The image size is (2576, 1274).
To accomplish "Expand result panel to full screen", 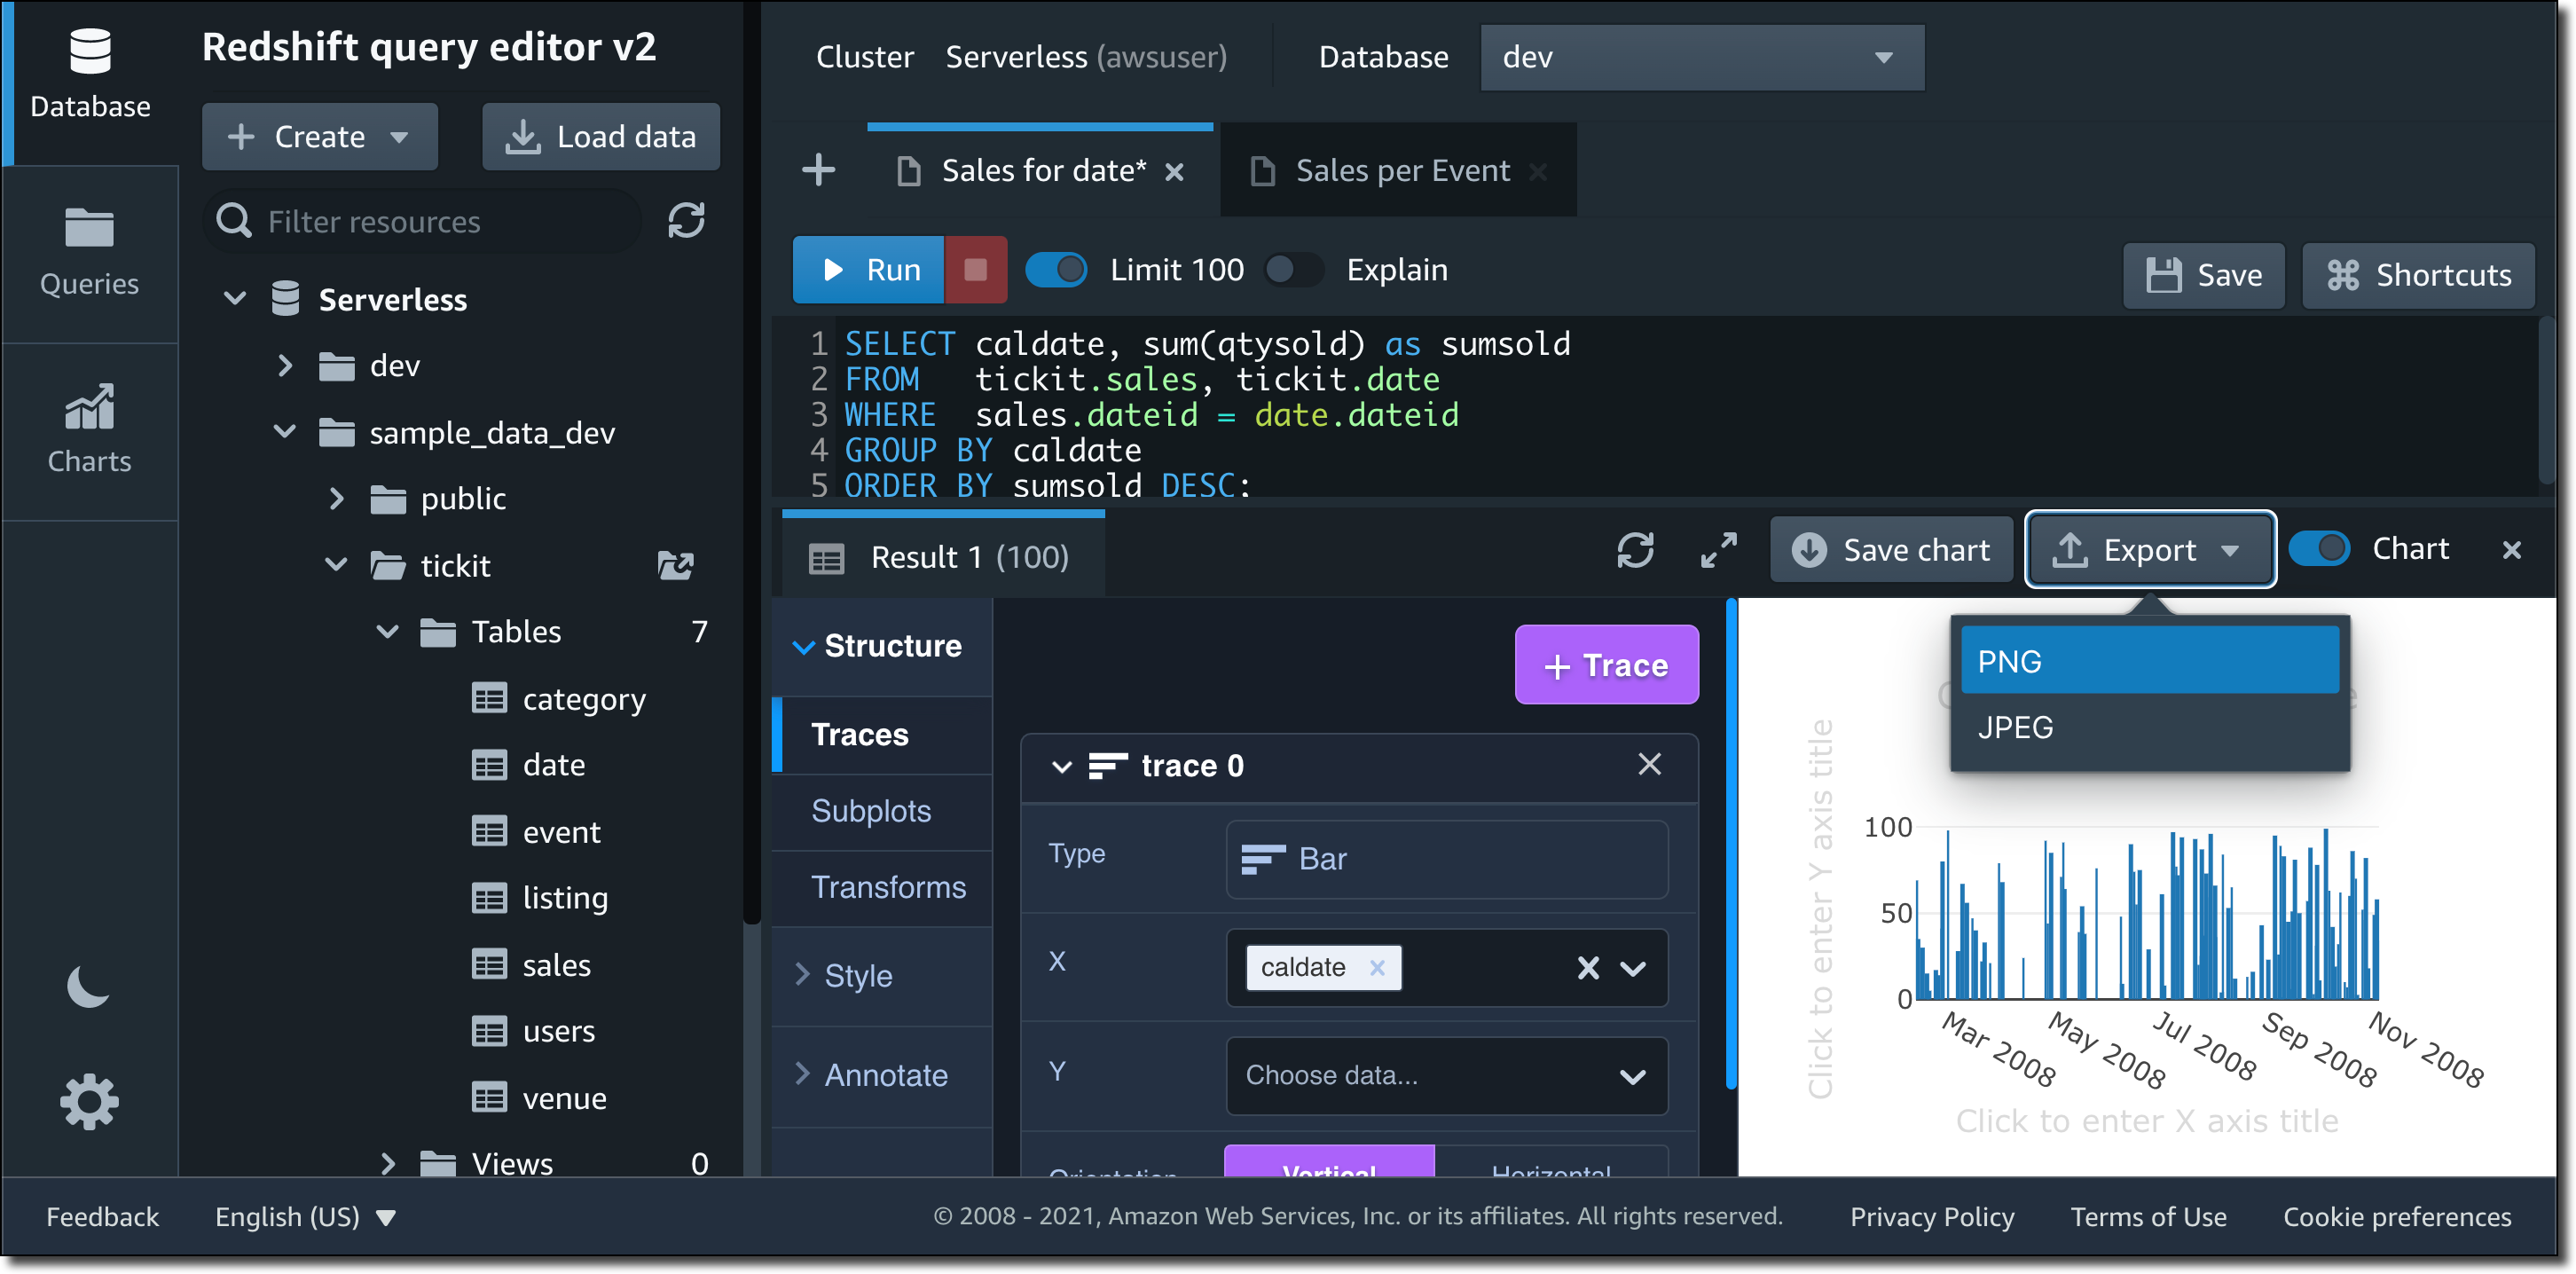I will [1718, 550].
